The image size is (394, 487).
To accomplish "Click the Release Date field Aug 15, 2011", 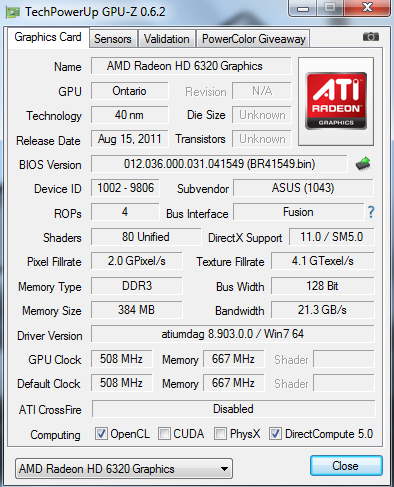I will coord(130,139).
